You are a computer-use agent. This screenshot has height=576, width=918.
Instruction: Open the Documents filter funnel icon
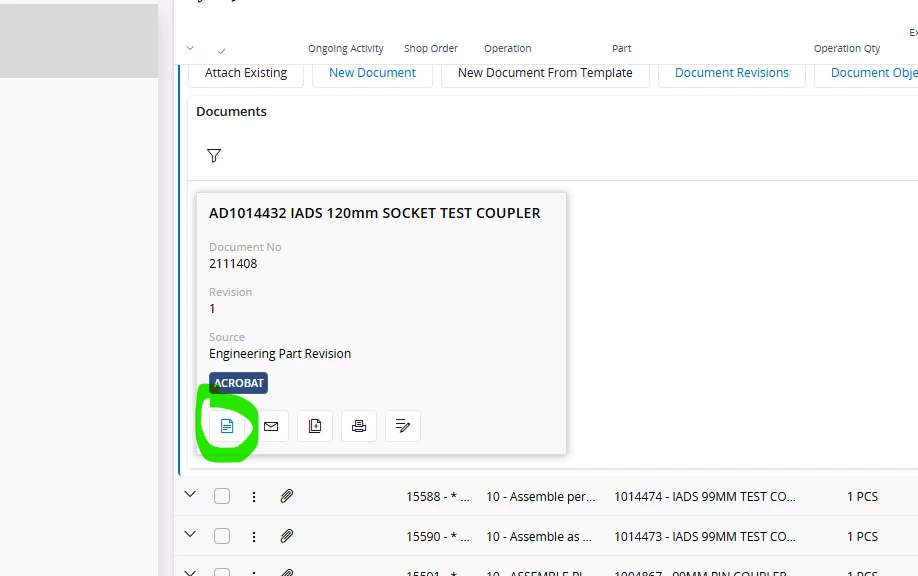coord(214,156)
